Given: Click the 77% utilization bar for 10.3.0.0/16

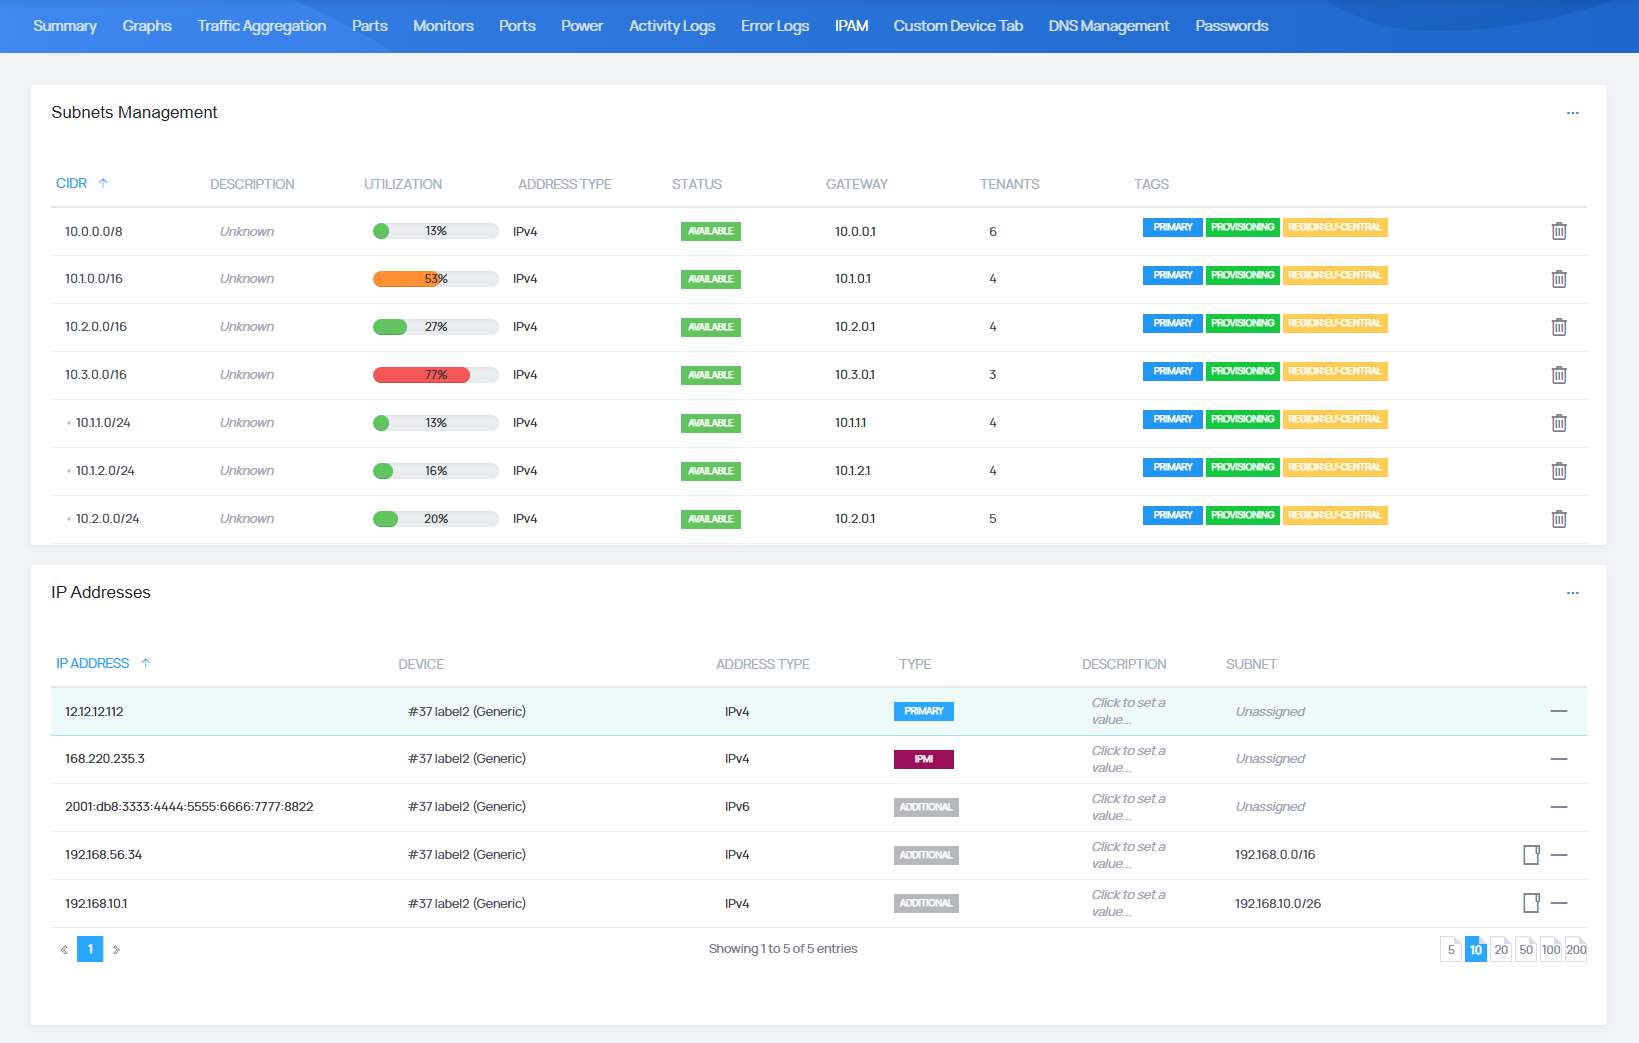Looking at the screenshot, I should 436,375.
